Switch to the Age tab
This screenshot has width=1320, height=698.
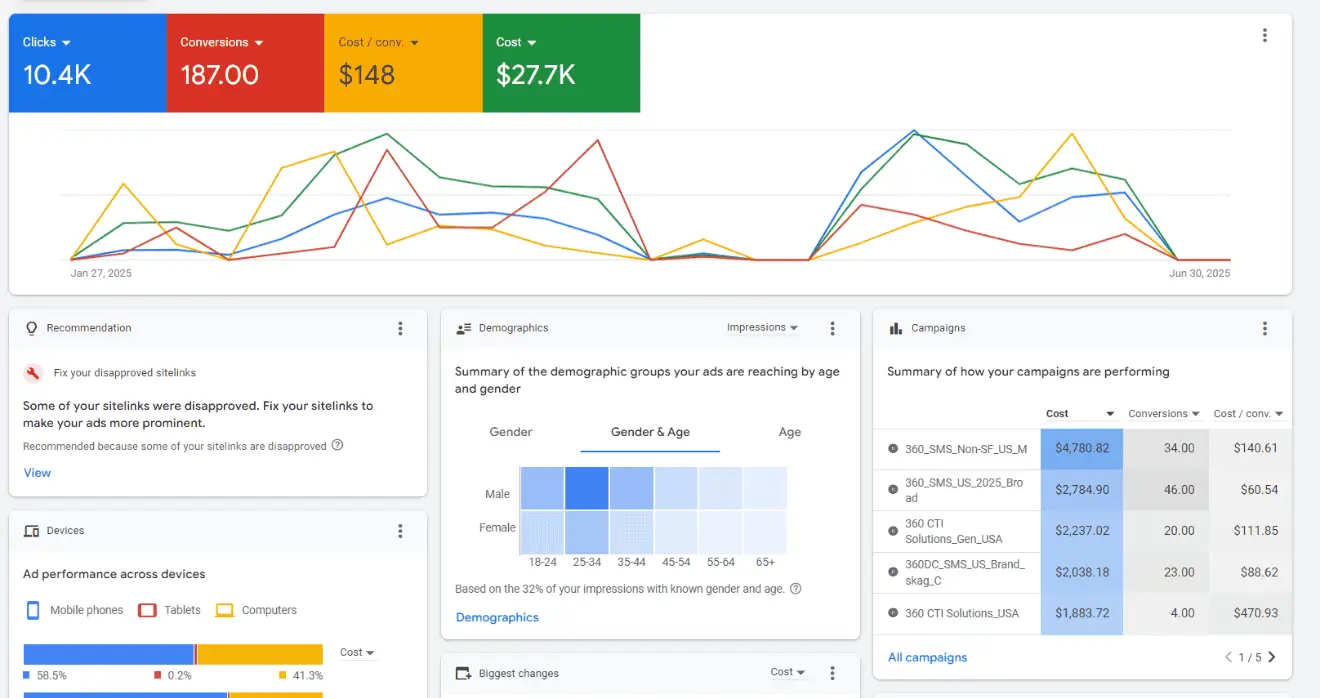click(x=789, y=432)
